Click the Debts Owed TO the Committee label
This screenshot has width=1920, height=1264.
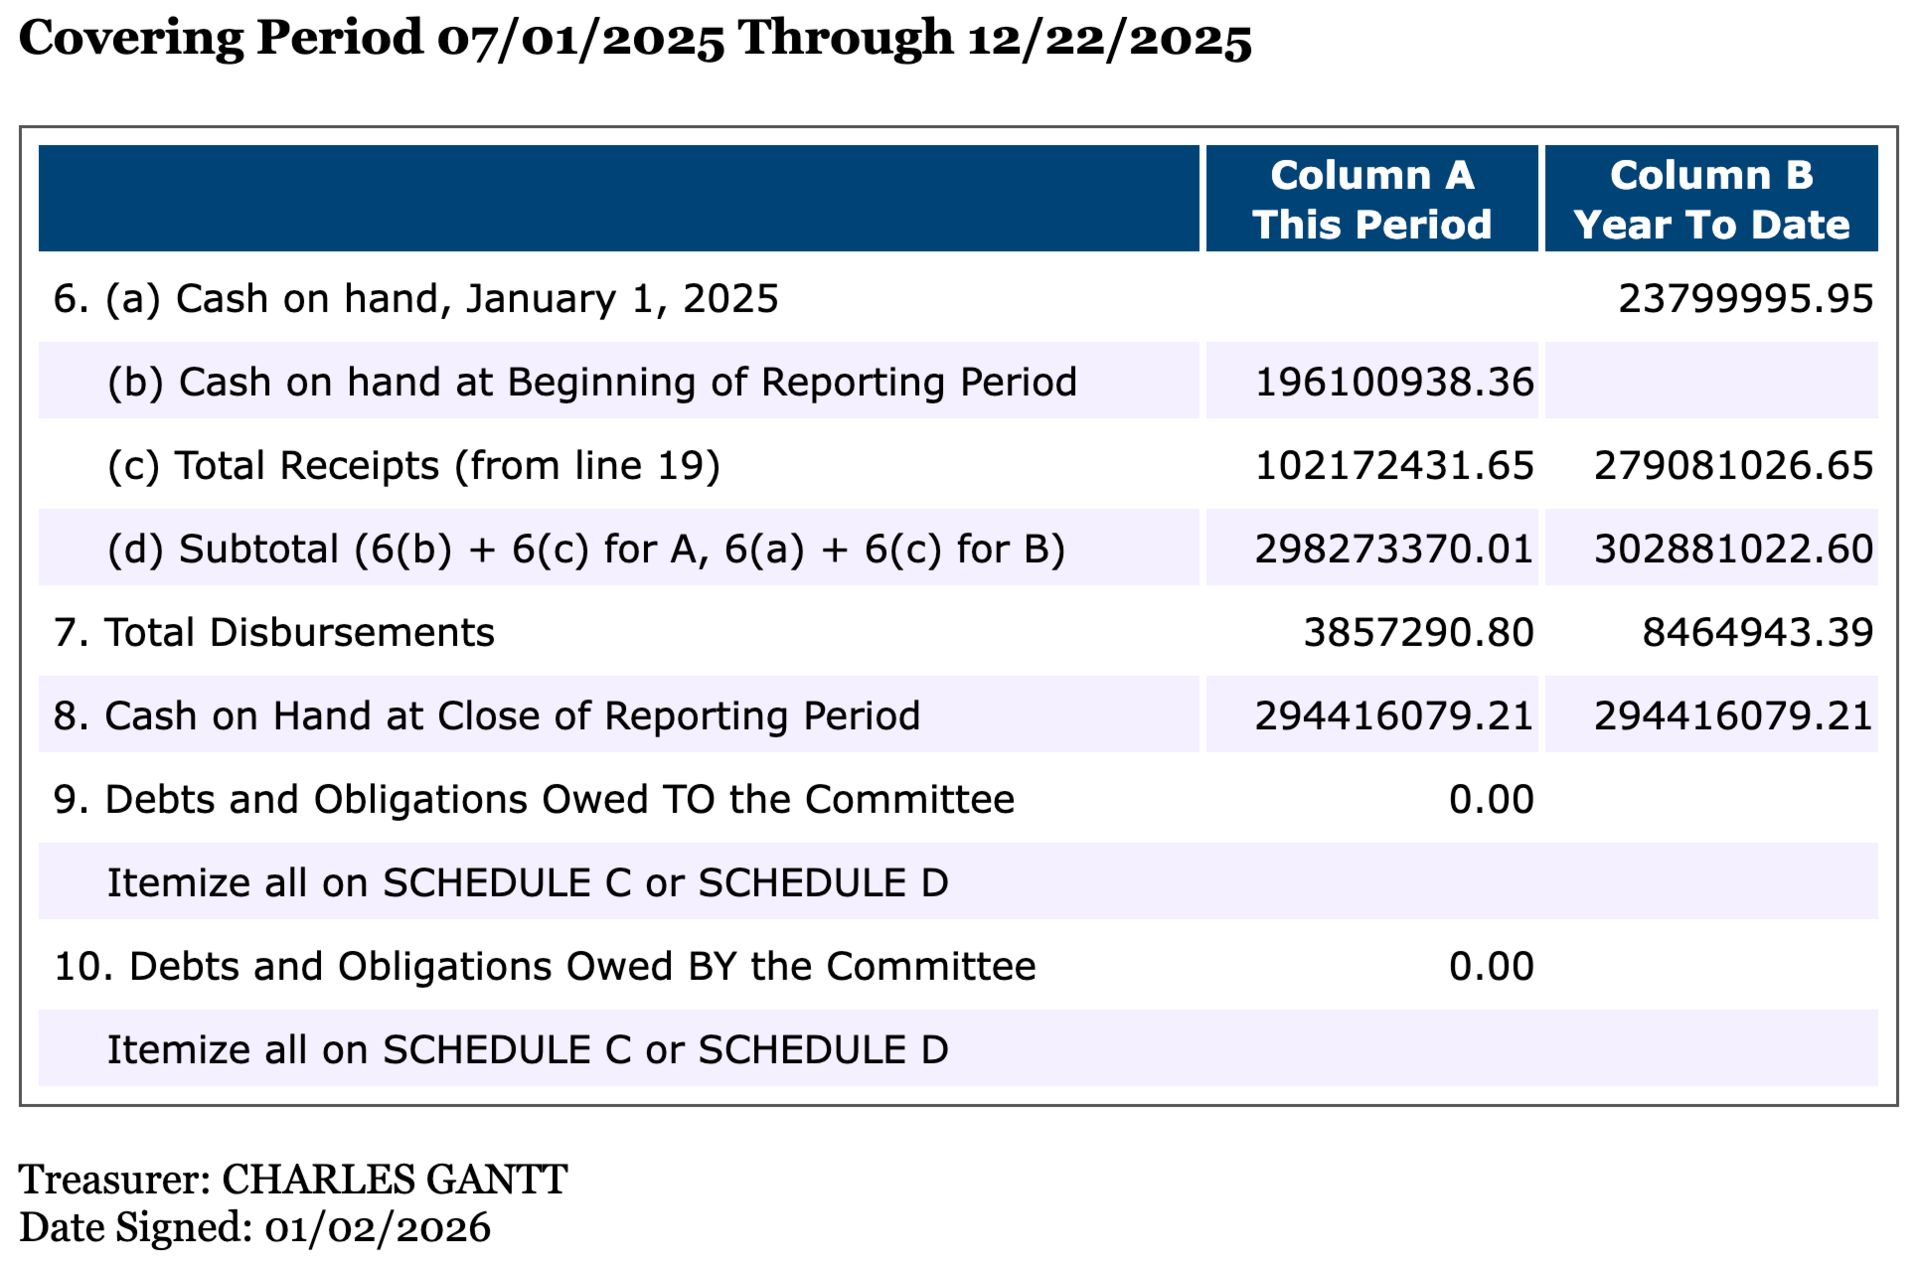tap(534, 800)
